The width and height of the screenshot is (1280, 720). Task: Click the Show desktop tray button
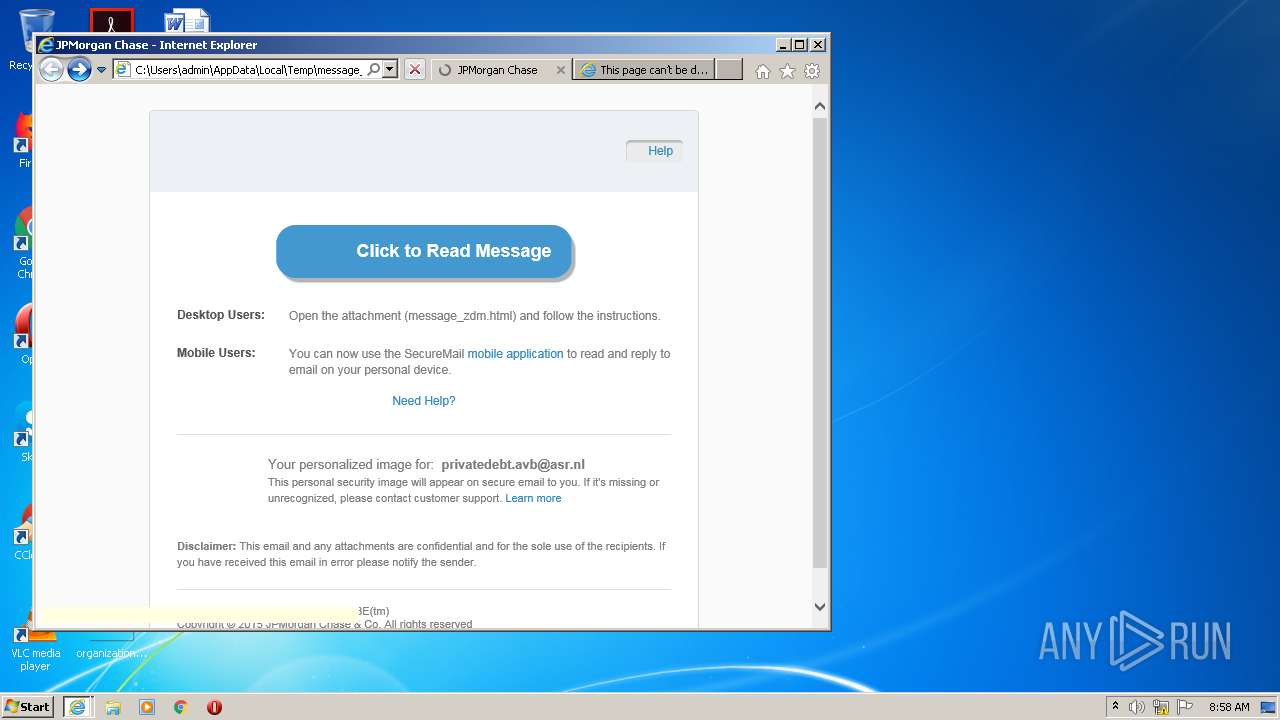coord(1269,707)
